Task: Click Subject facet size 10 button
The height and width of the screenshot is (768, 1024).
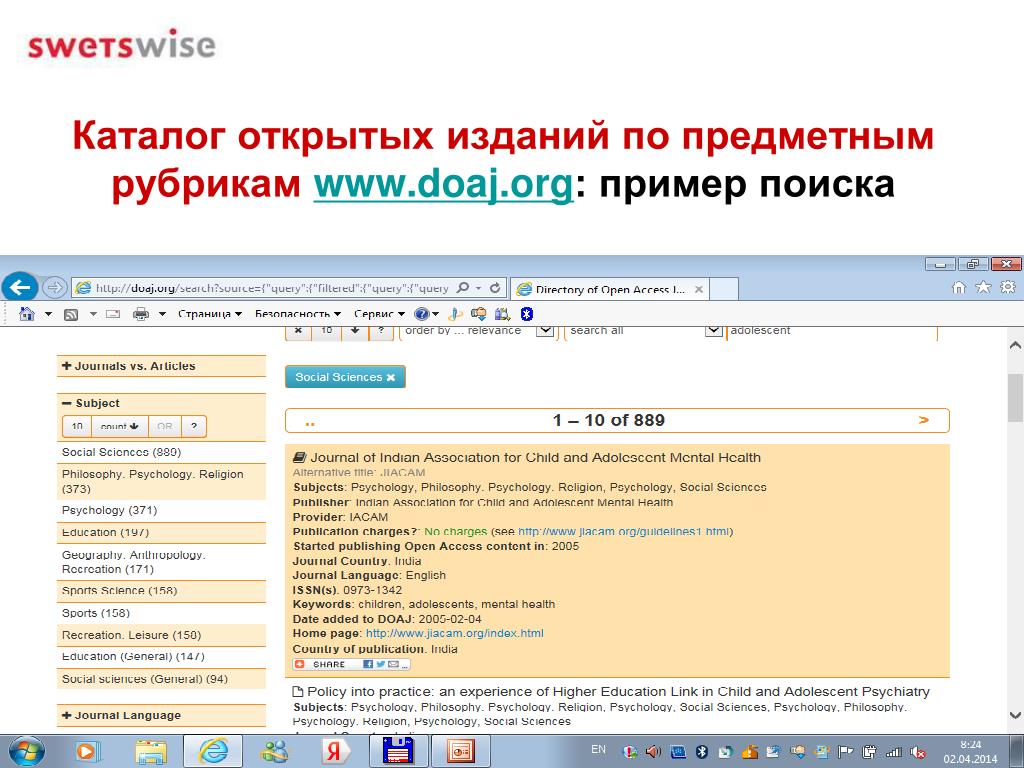Action: tap(76, 426)
